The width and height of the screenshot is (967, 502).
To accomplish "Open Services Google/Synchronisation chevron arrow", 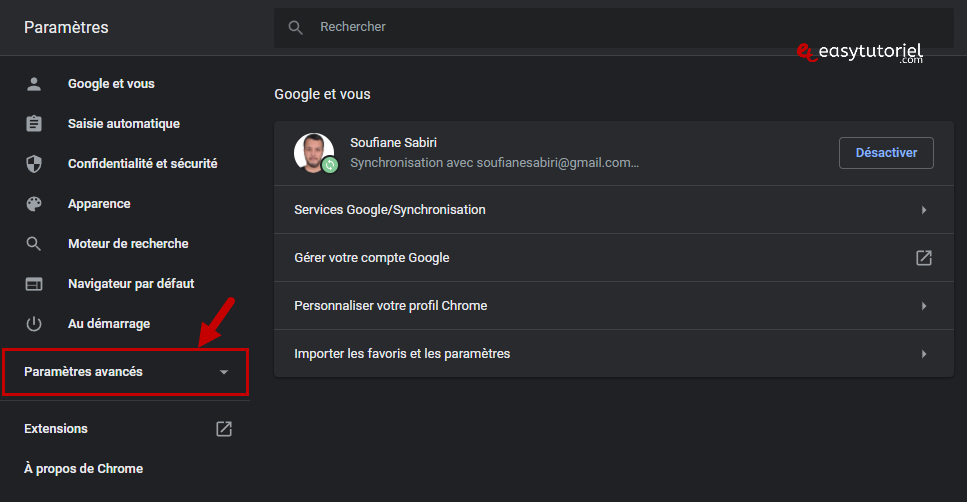I will coord(924,210).
